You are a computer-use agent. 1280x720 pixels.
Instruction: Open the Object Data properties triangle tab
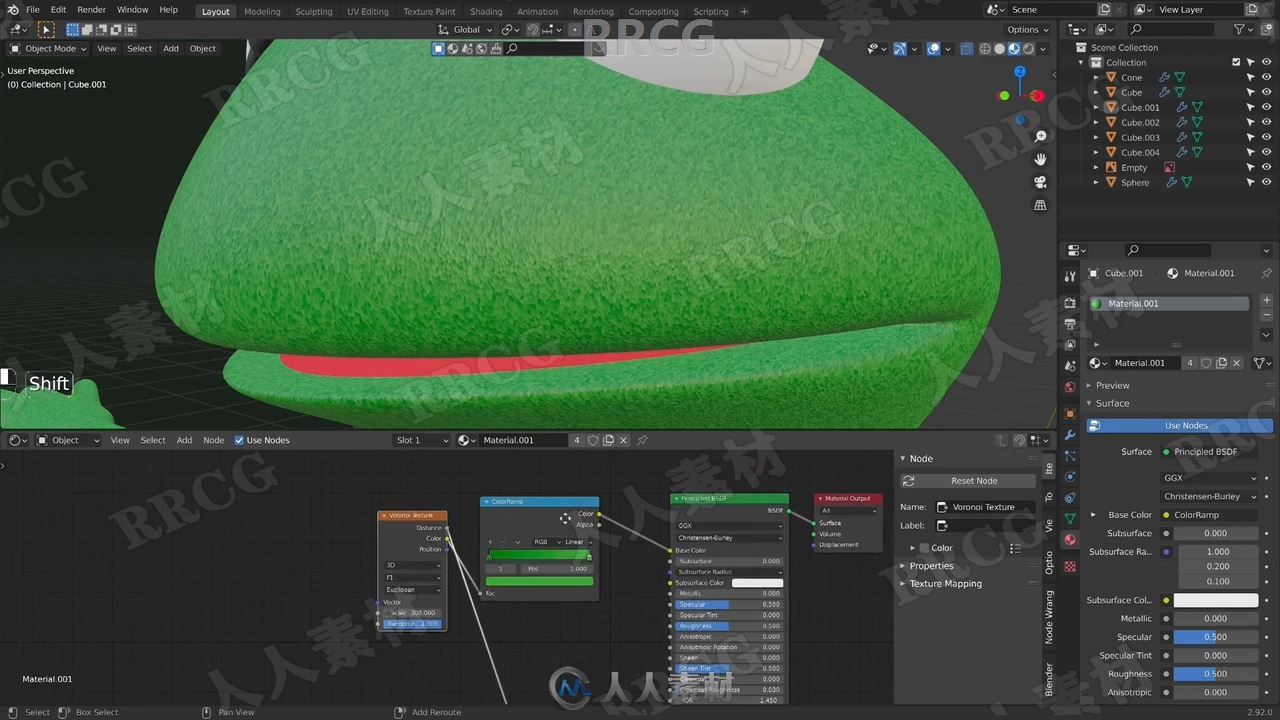coord(1070,518)
